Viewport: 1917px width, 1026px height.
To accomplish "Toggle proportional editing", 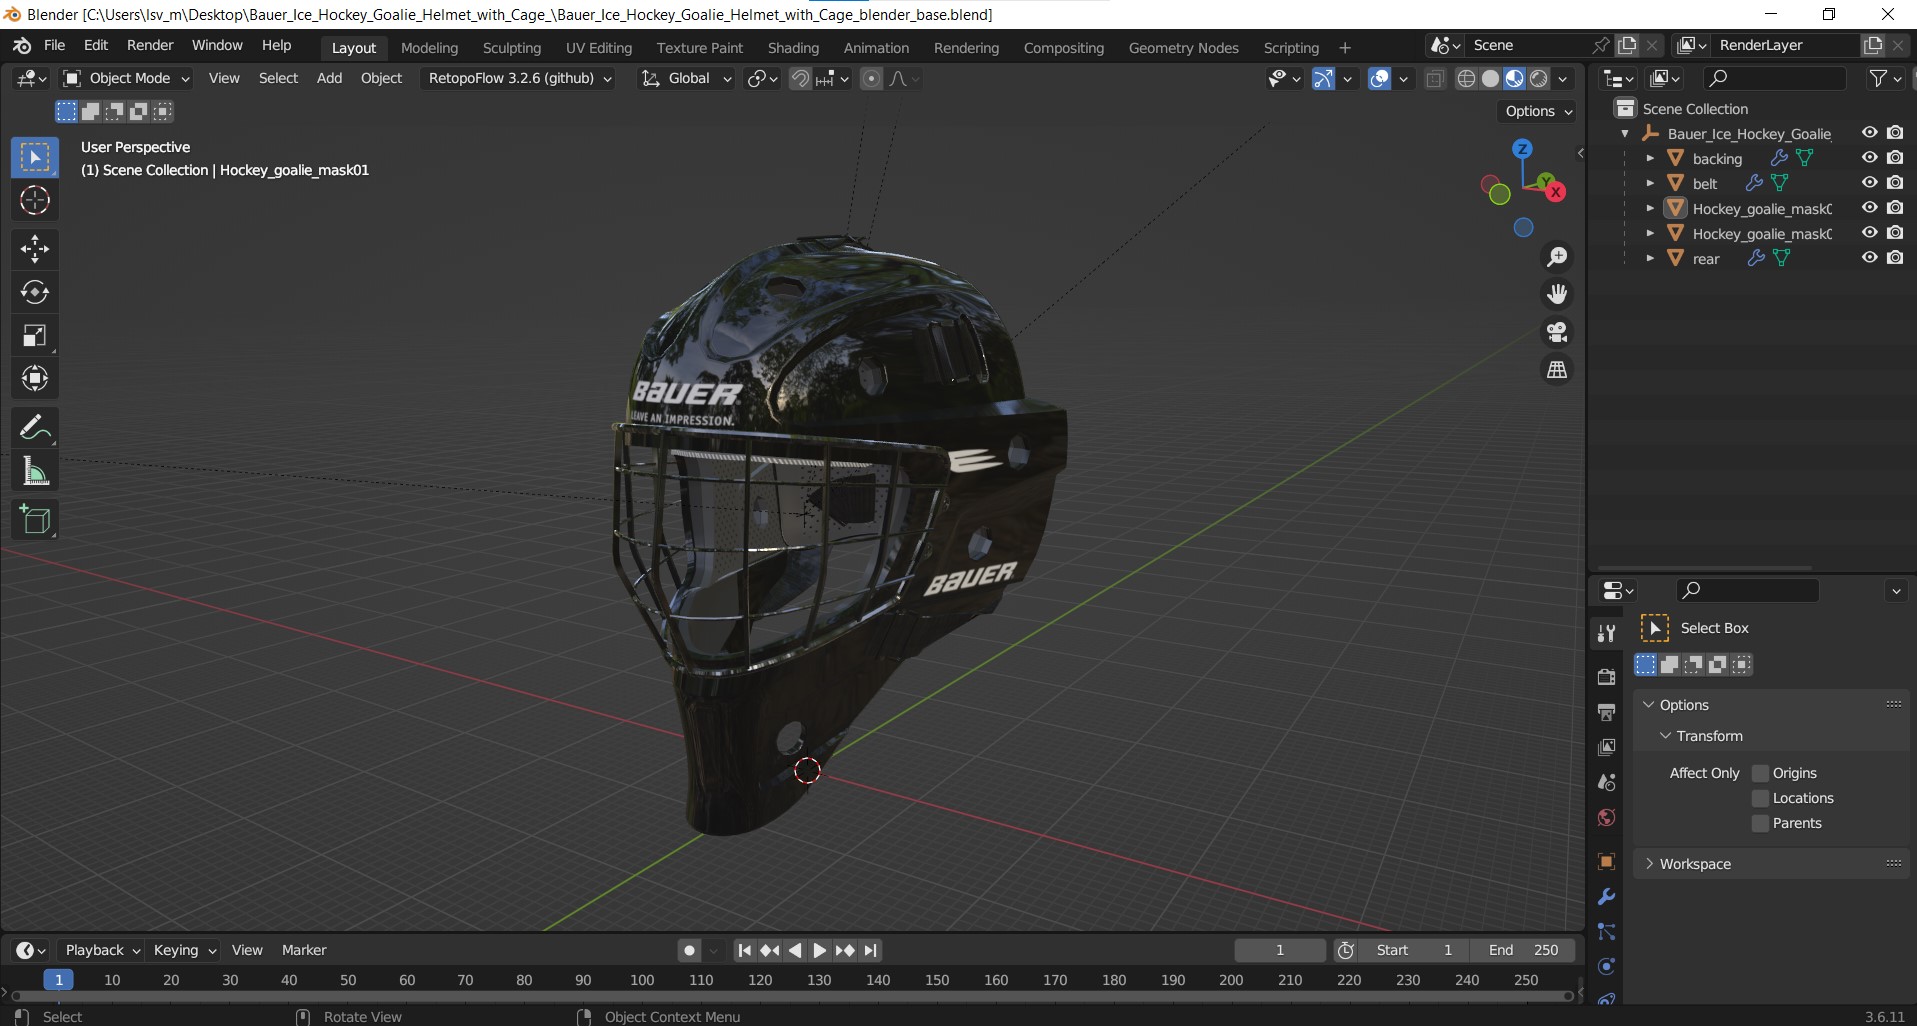I will 872,79.
